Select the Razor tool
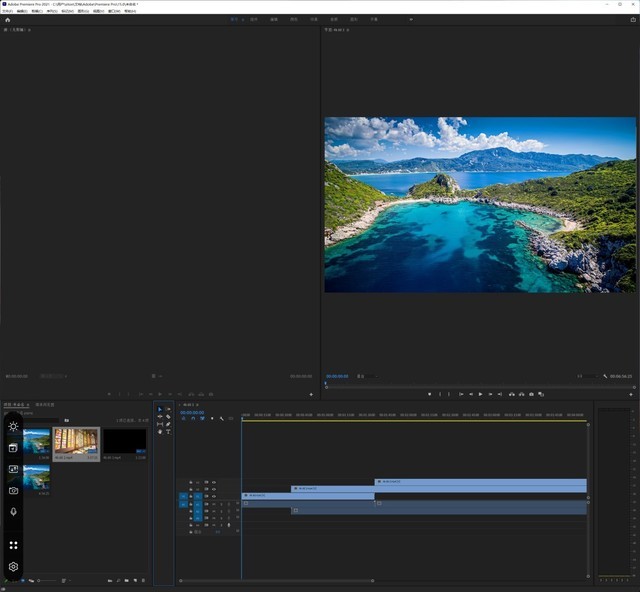Viewport: 640px width, 592px height. pos(168,417)
